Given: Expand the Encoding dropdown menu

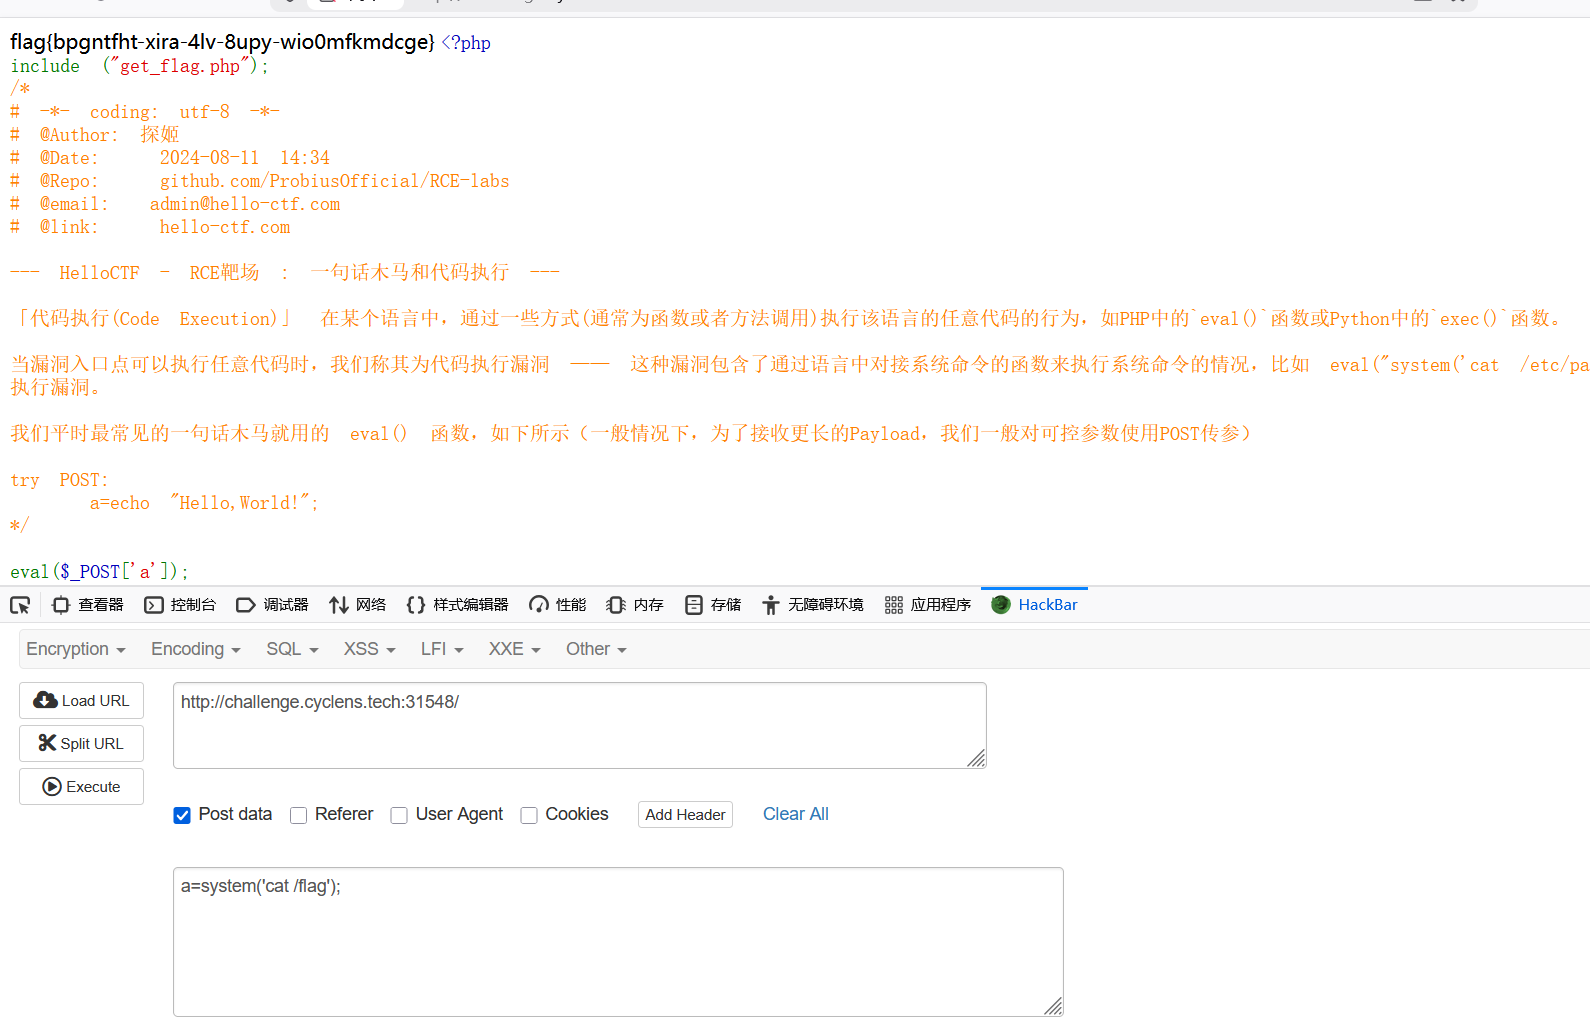Looking at the screenshot, I should [196, 649].
